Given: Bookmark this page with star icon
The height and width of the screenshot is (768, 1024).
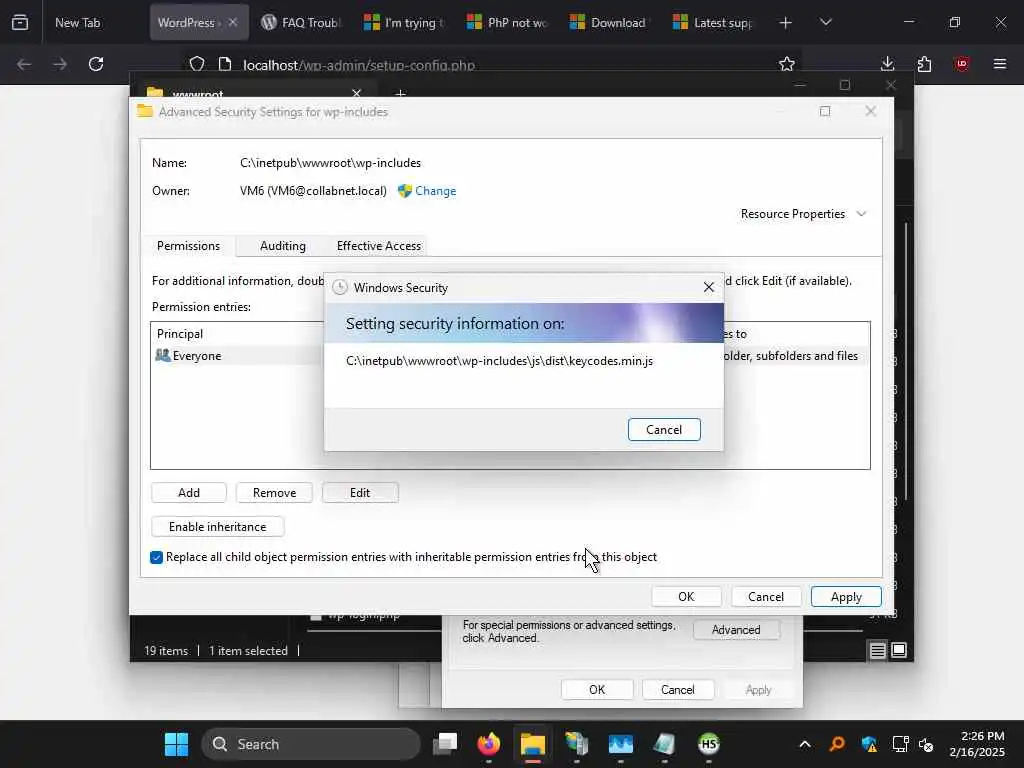Looking at the screenshot, I should point(787,64).
